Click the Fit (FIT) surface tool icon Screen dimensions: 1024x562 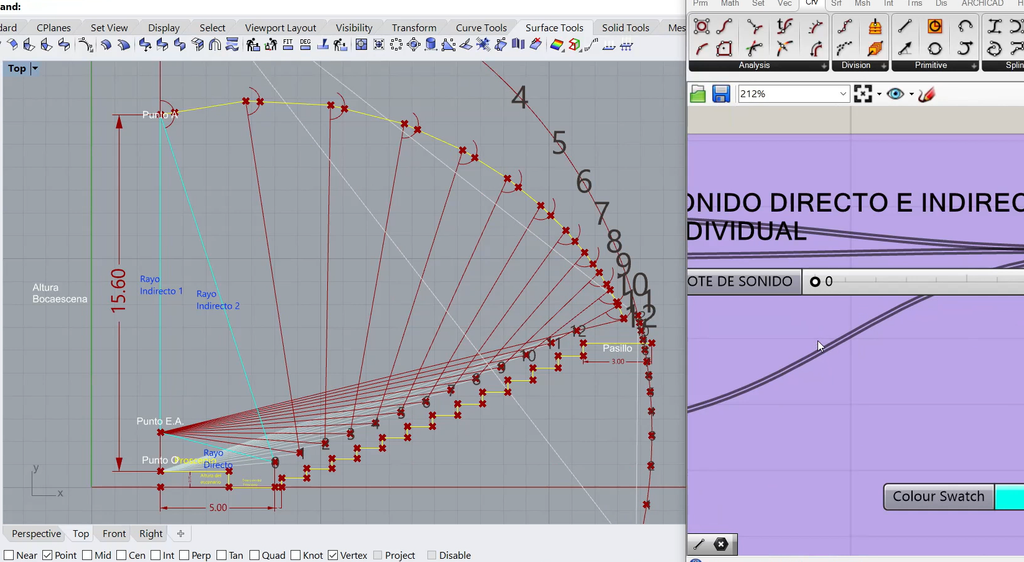287,45
